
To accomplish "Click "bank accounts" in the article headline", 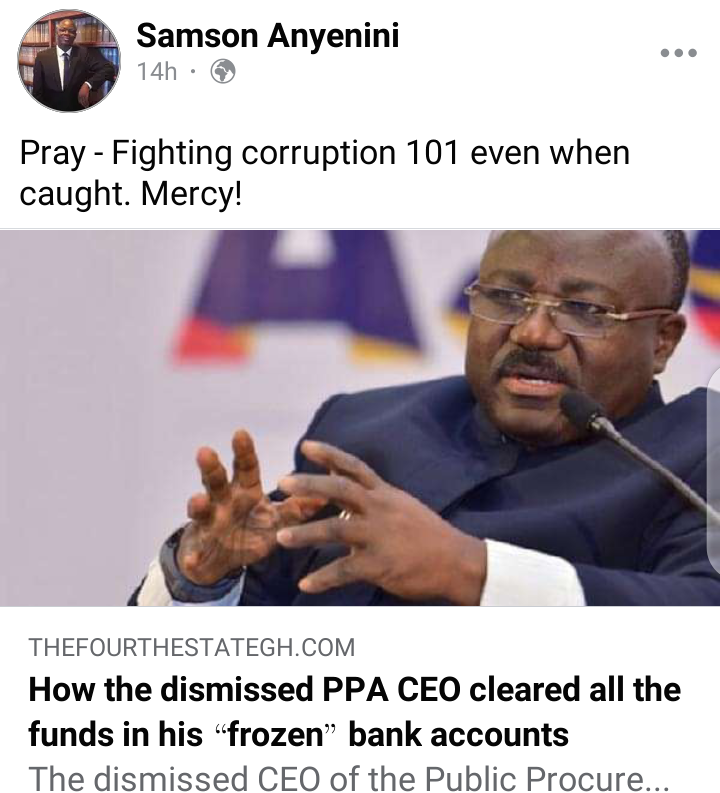I will tap(459, 734).
